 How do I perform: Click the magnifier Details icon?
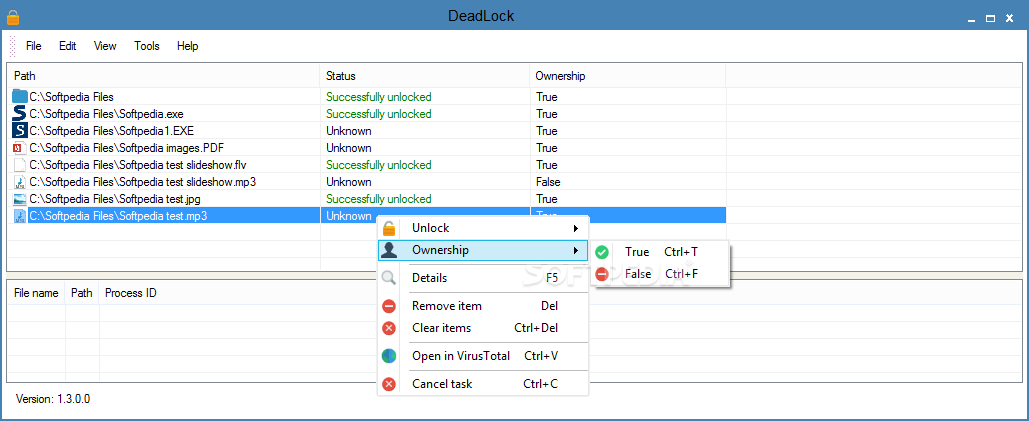click(x=389, y=278)
